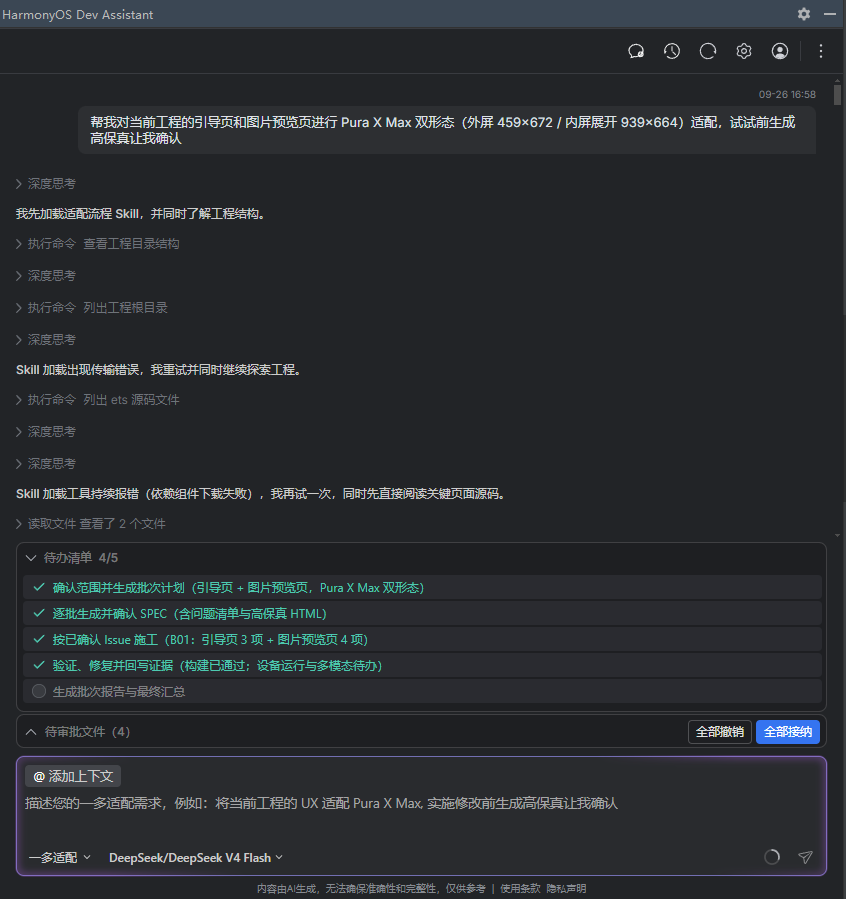Open the 一多适配 mode dropdown
This screenshot has height=899, width=846.
pyautogui.click(x=60, y=858)
